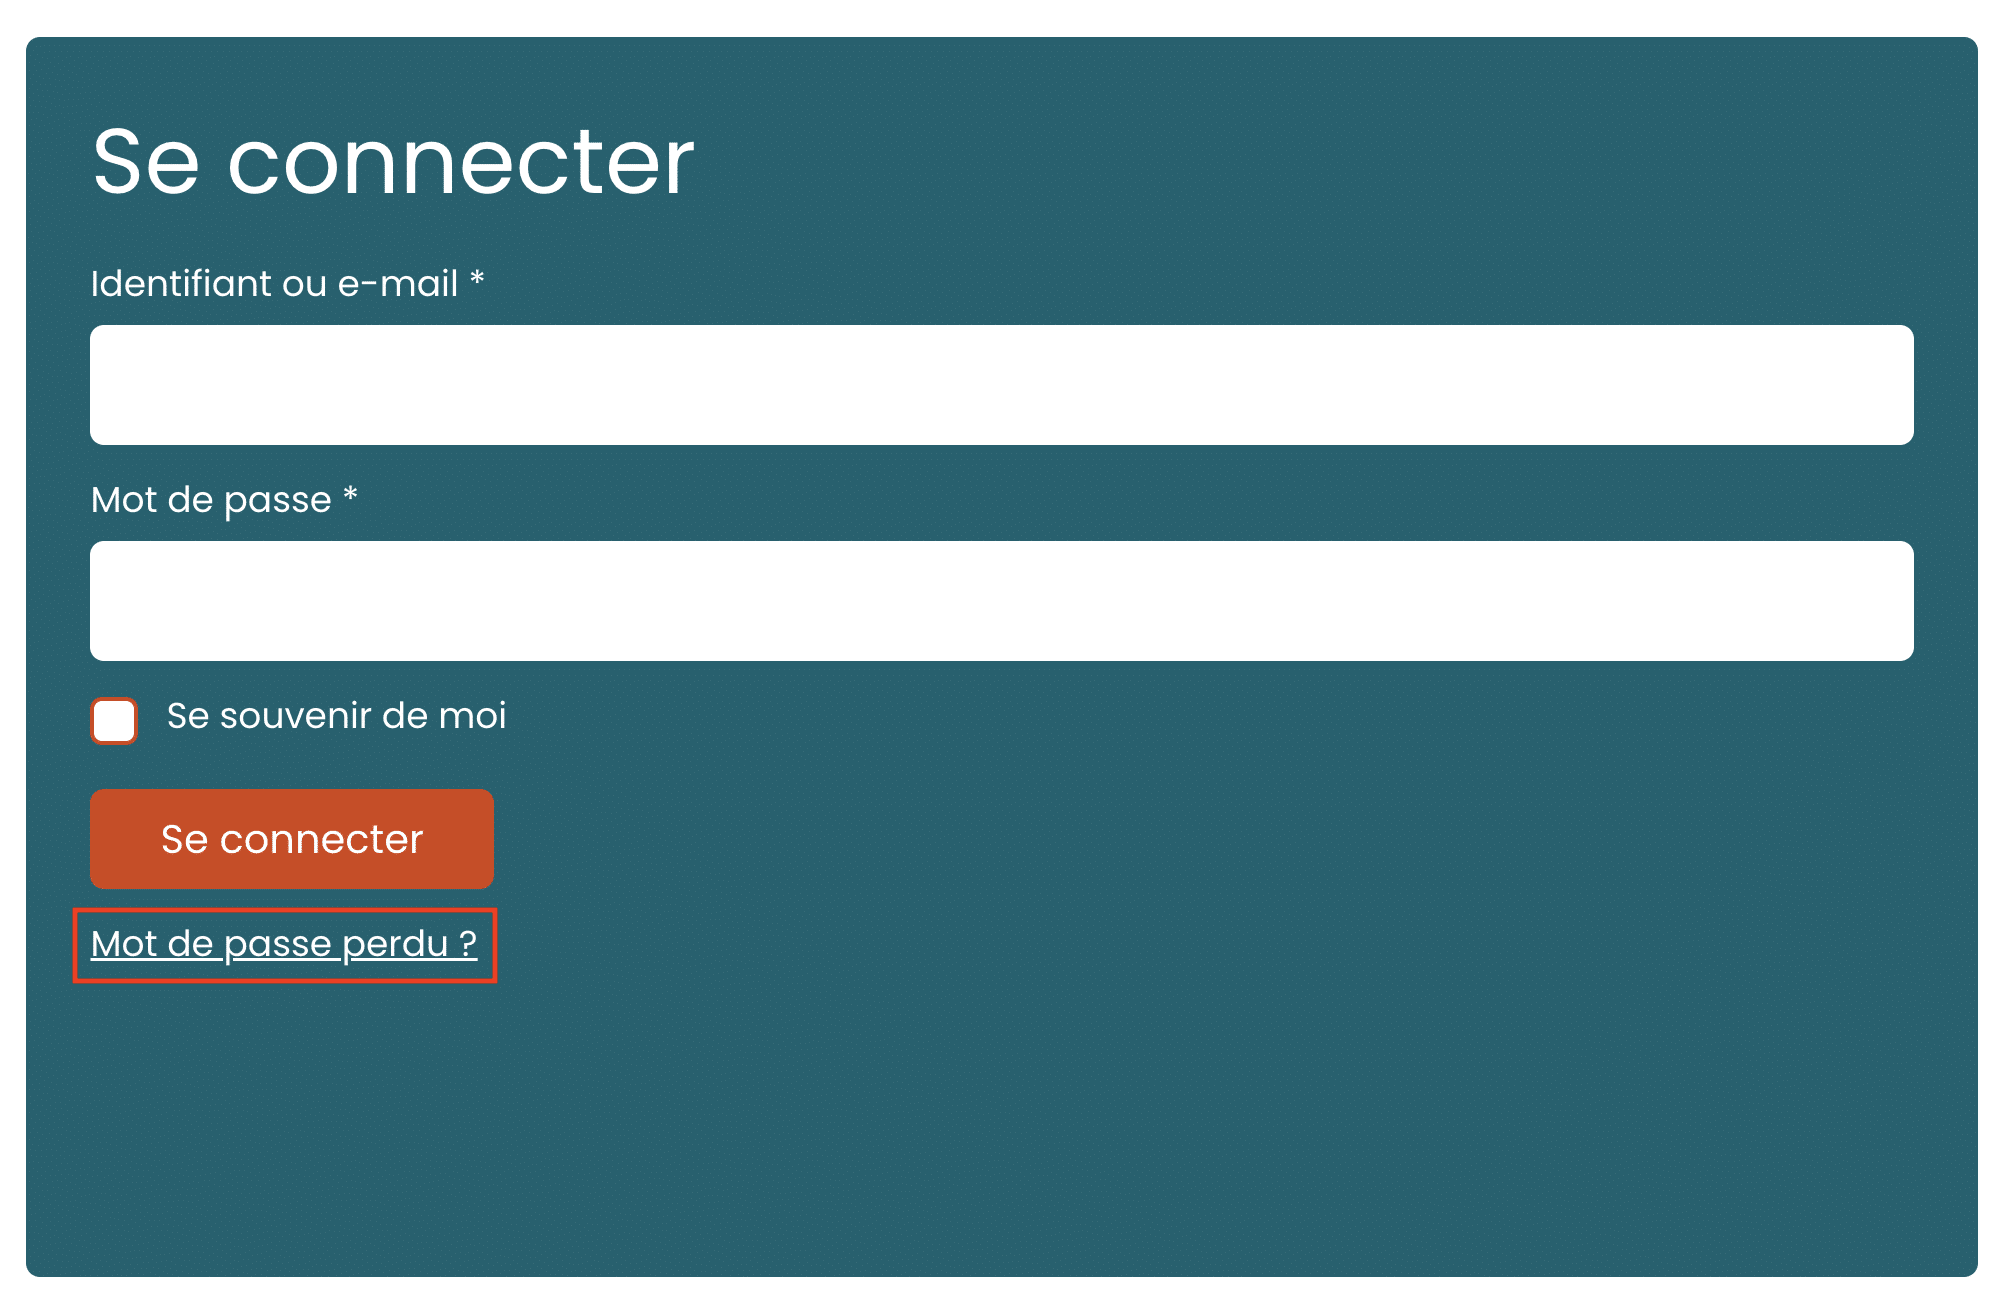The height and width of the screenshot is (1296, 2008).
Task: Click the "Mot de passe" field label
Action: (211, 500)
